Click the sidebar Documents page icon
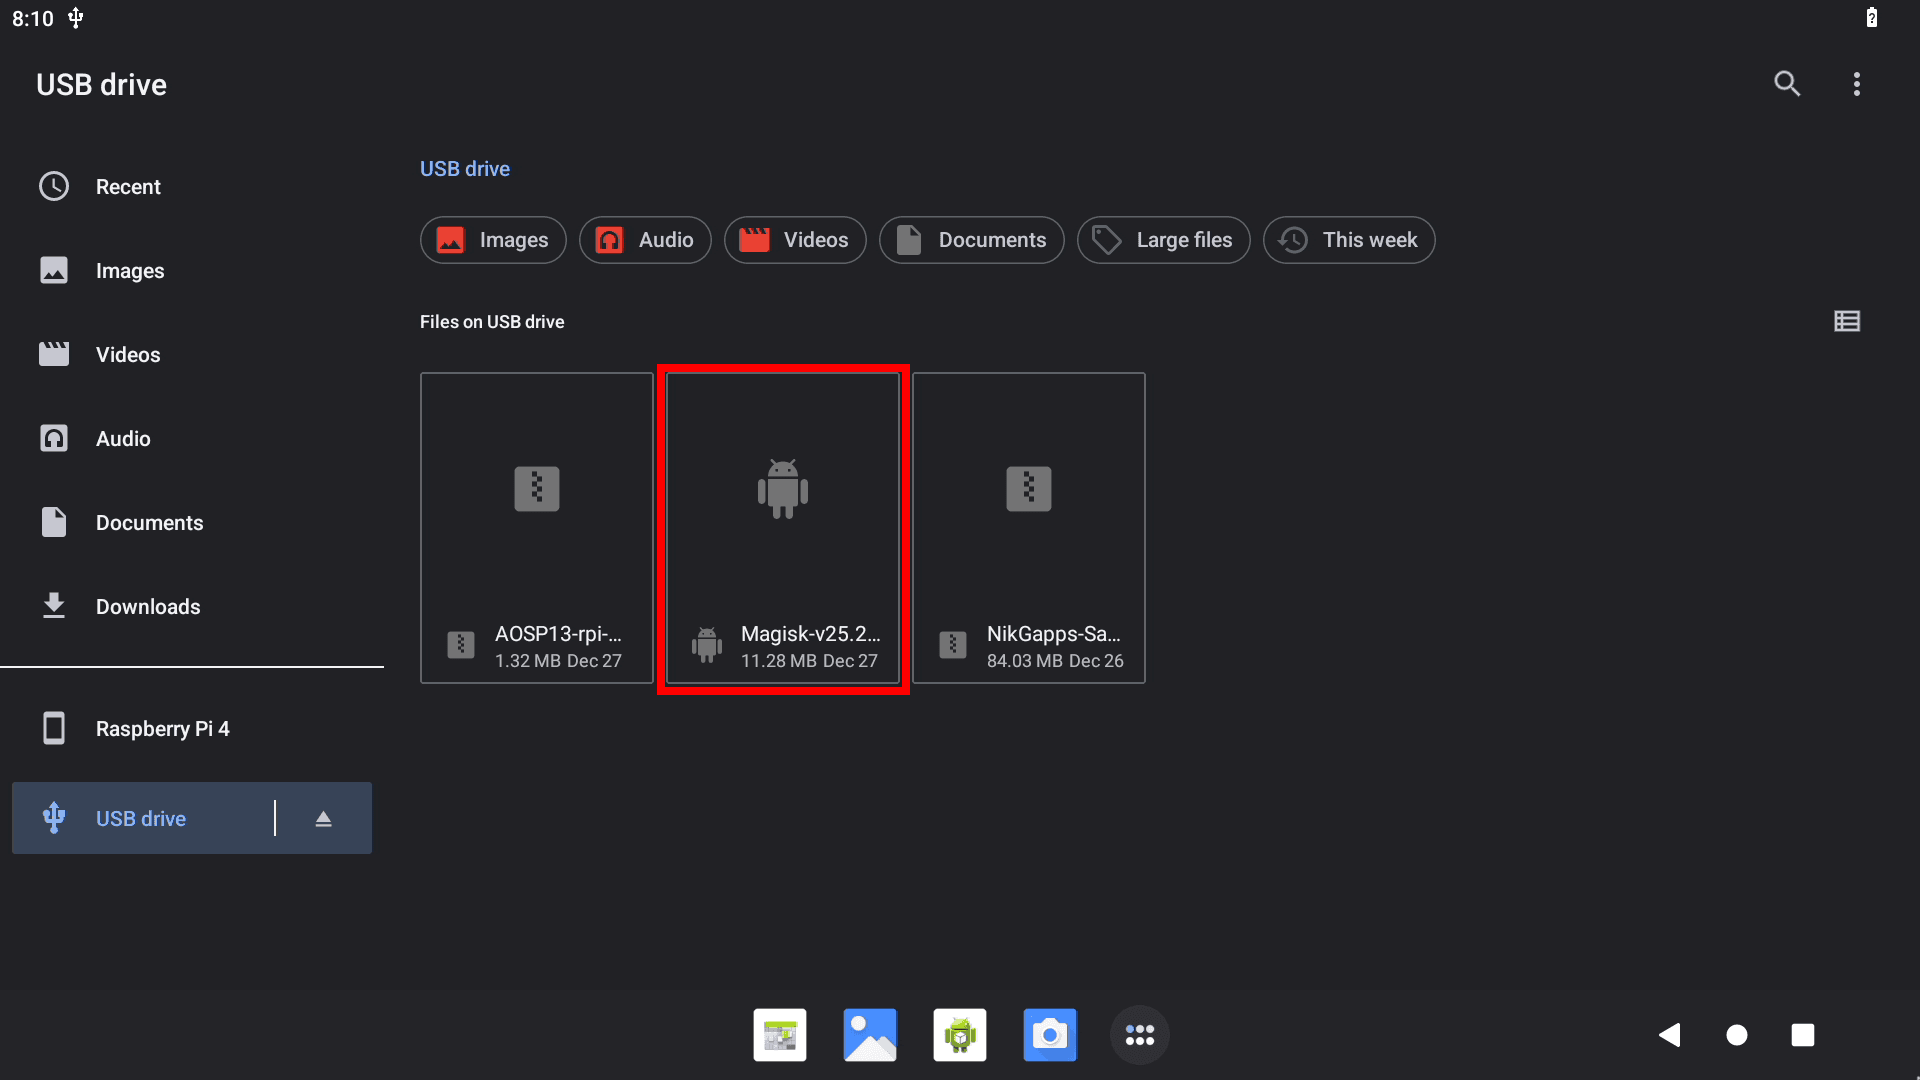 click(54, 522)
